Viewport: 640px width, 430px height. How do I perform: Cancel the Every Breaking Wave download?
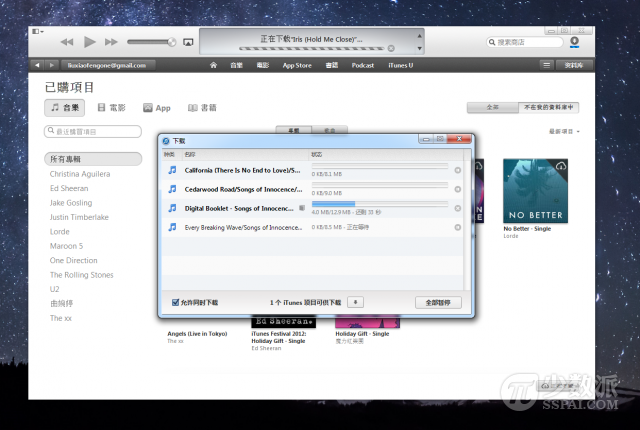click(458, 227)
